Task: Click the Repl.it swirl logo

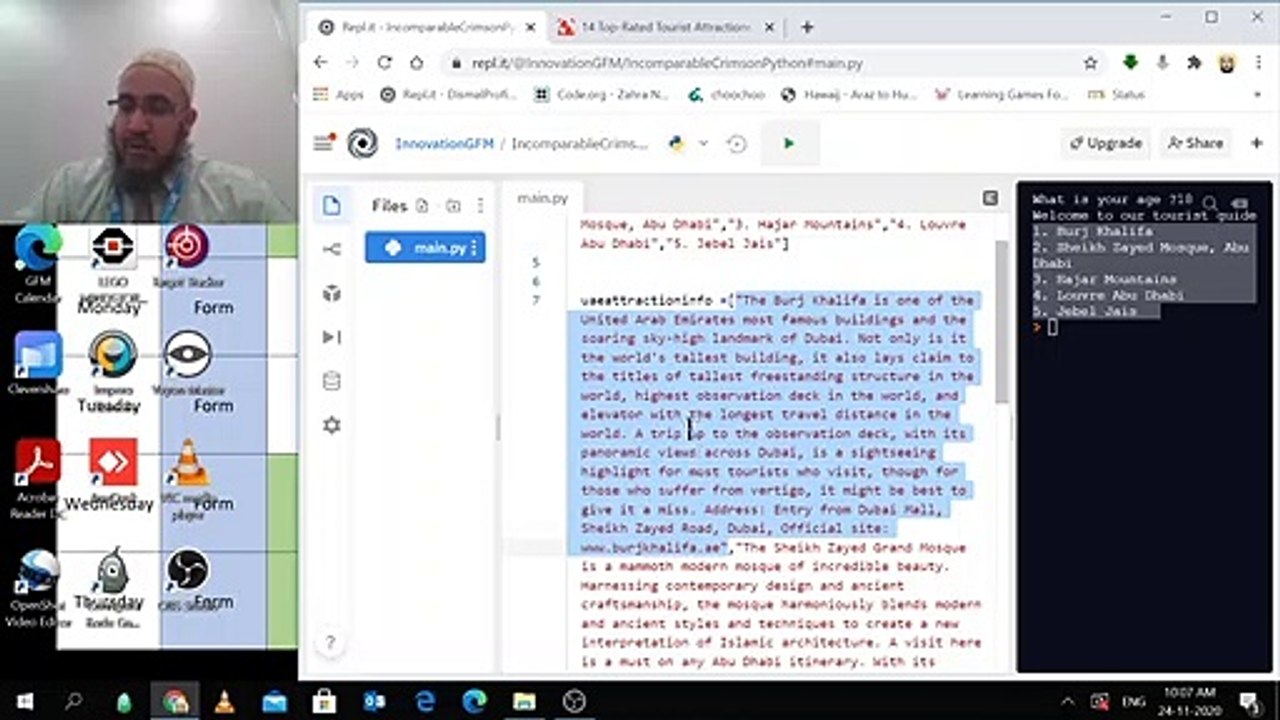Action: pyautogui.click(x=362, y=143)
